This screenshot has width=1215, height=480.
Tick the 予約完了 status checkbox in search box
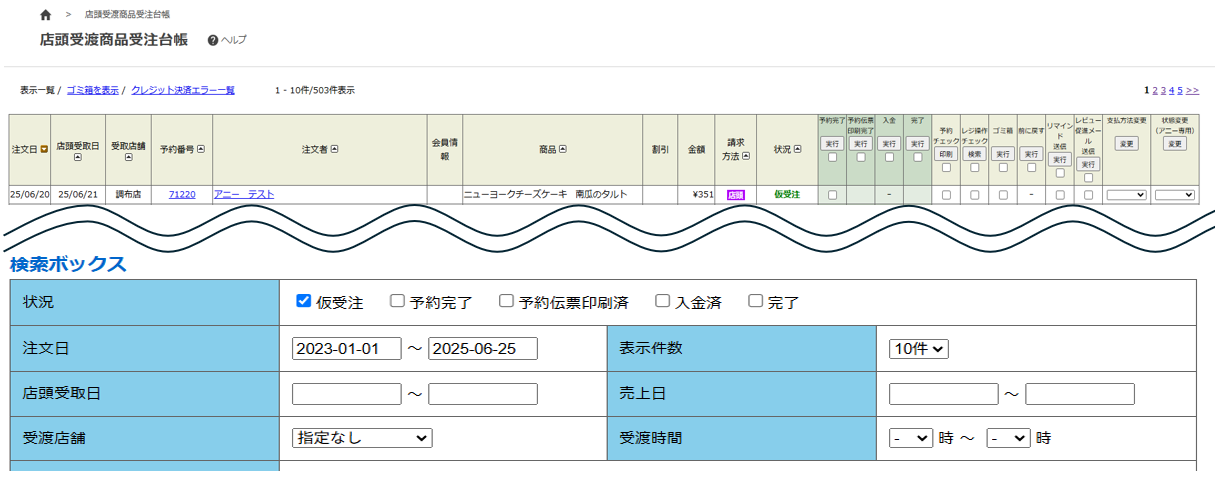397,301
